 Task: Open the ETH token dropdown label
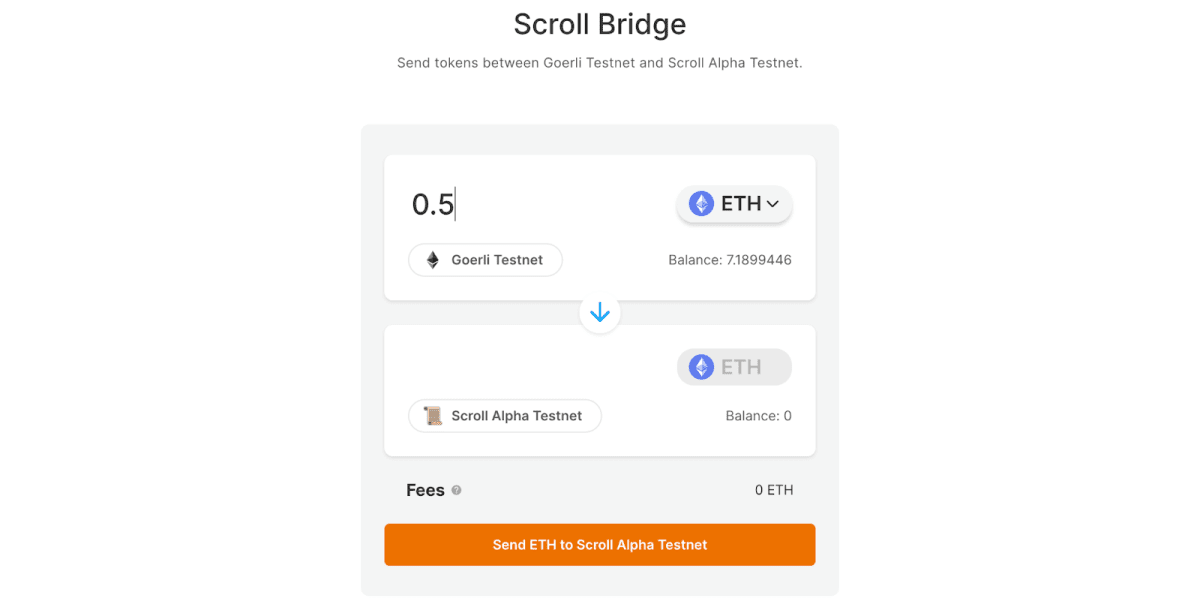pos(741,204)
